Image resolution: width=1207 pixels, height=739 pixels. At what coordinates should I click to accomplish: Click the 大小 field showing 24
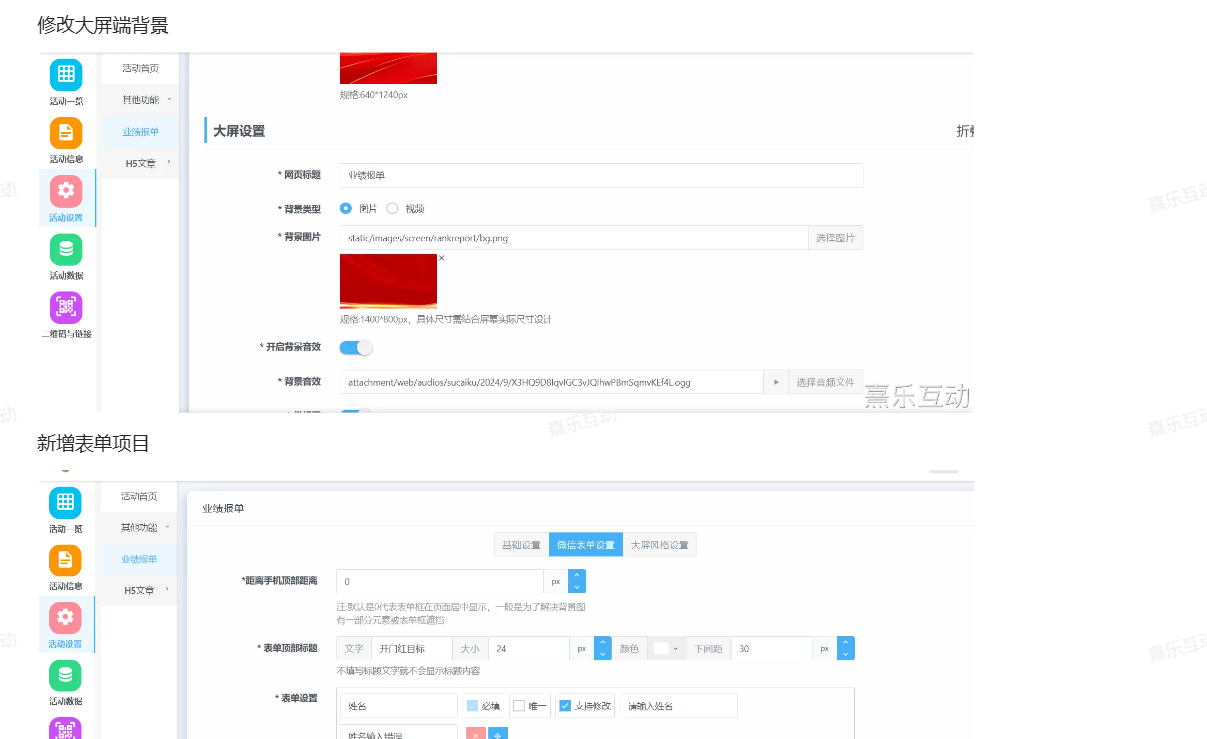point(529,648)
